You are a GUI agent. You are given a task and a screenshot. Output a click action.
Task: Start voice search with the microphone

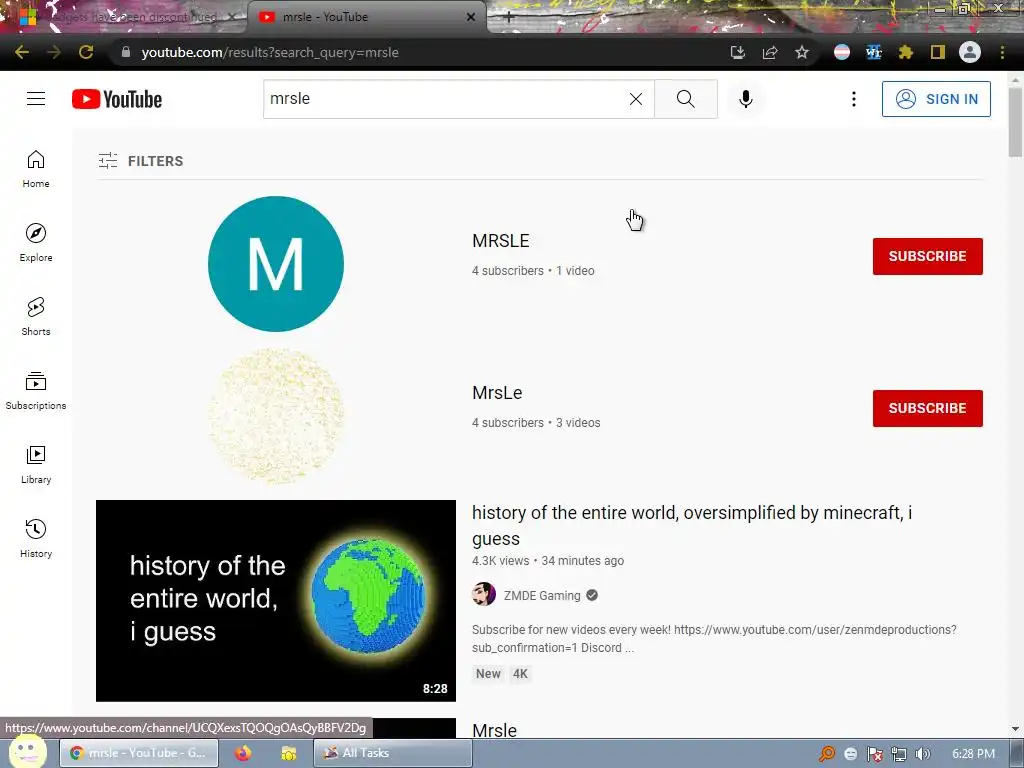point(746,99)
